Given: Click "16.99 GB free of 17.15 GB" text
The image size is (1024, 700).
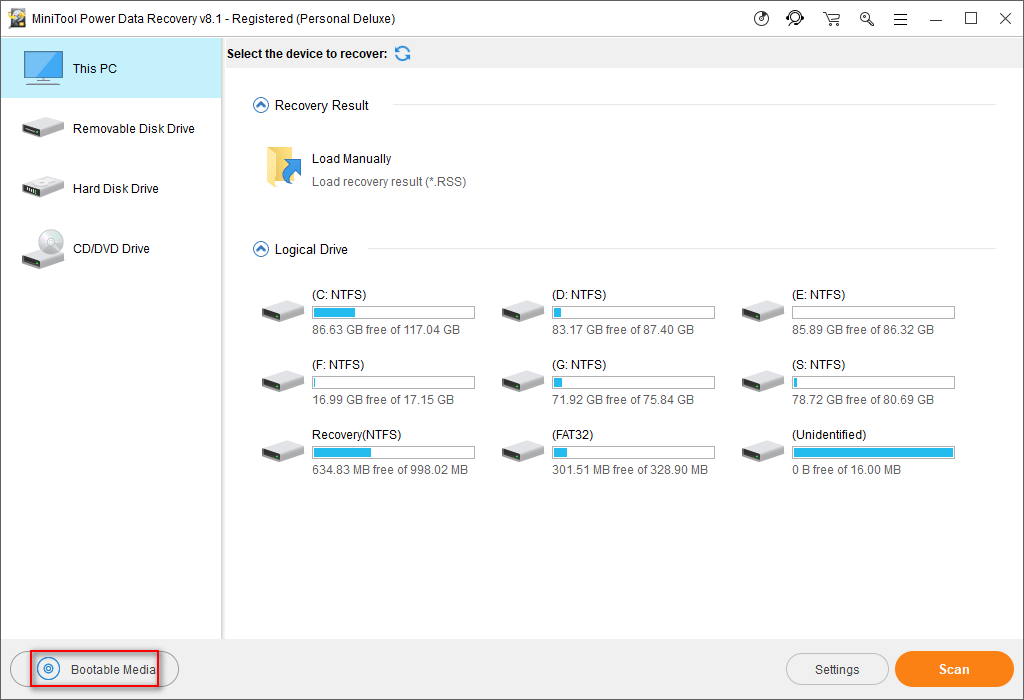Looking at the screenshot, I should 383,400.
